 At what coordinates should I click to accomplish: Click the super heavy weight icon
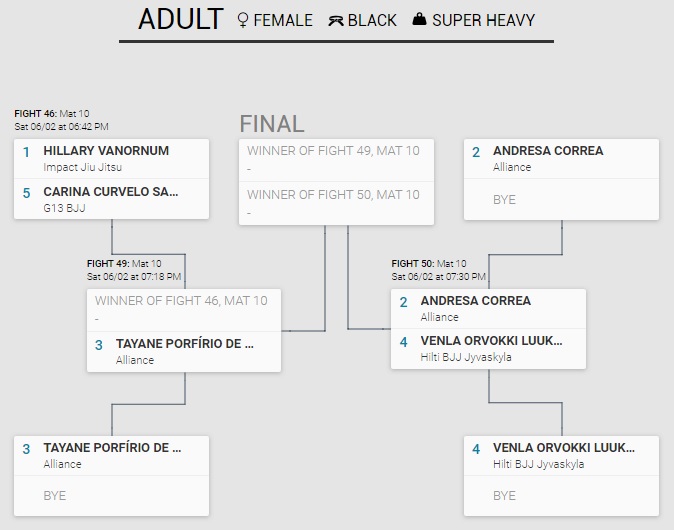point(420,20)
